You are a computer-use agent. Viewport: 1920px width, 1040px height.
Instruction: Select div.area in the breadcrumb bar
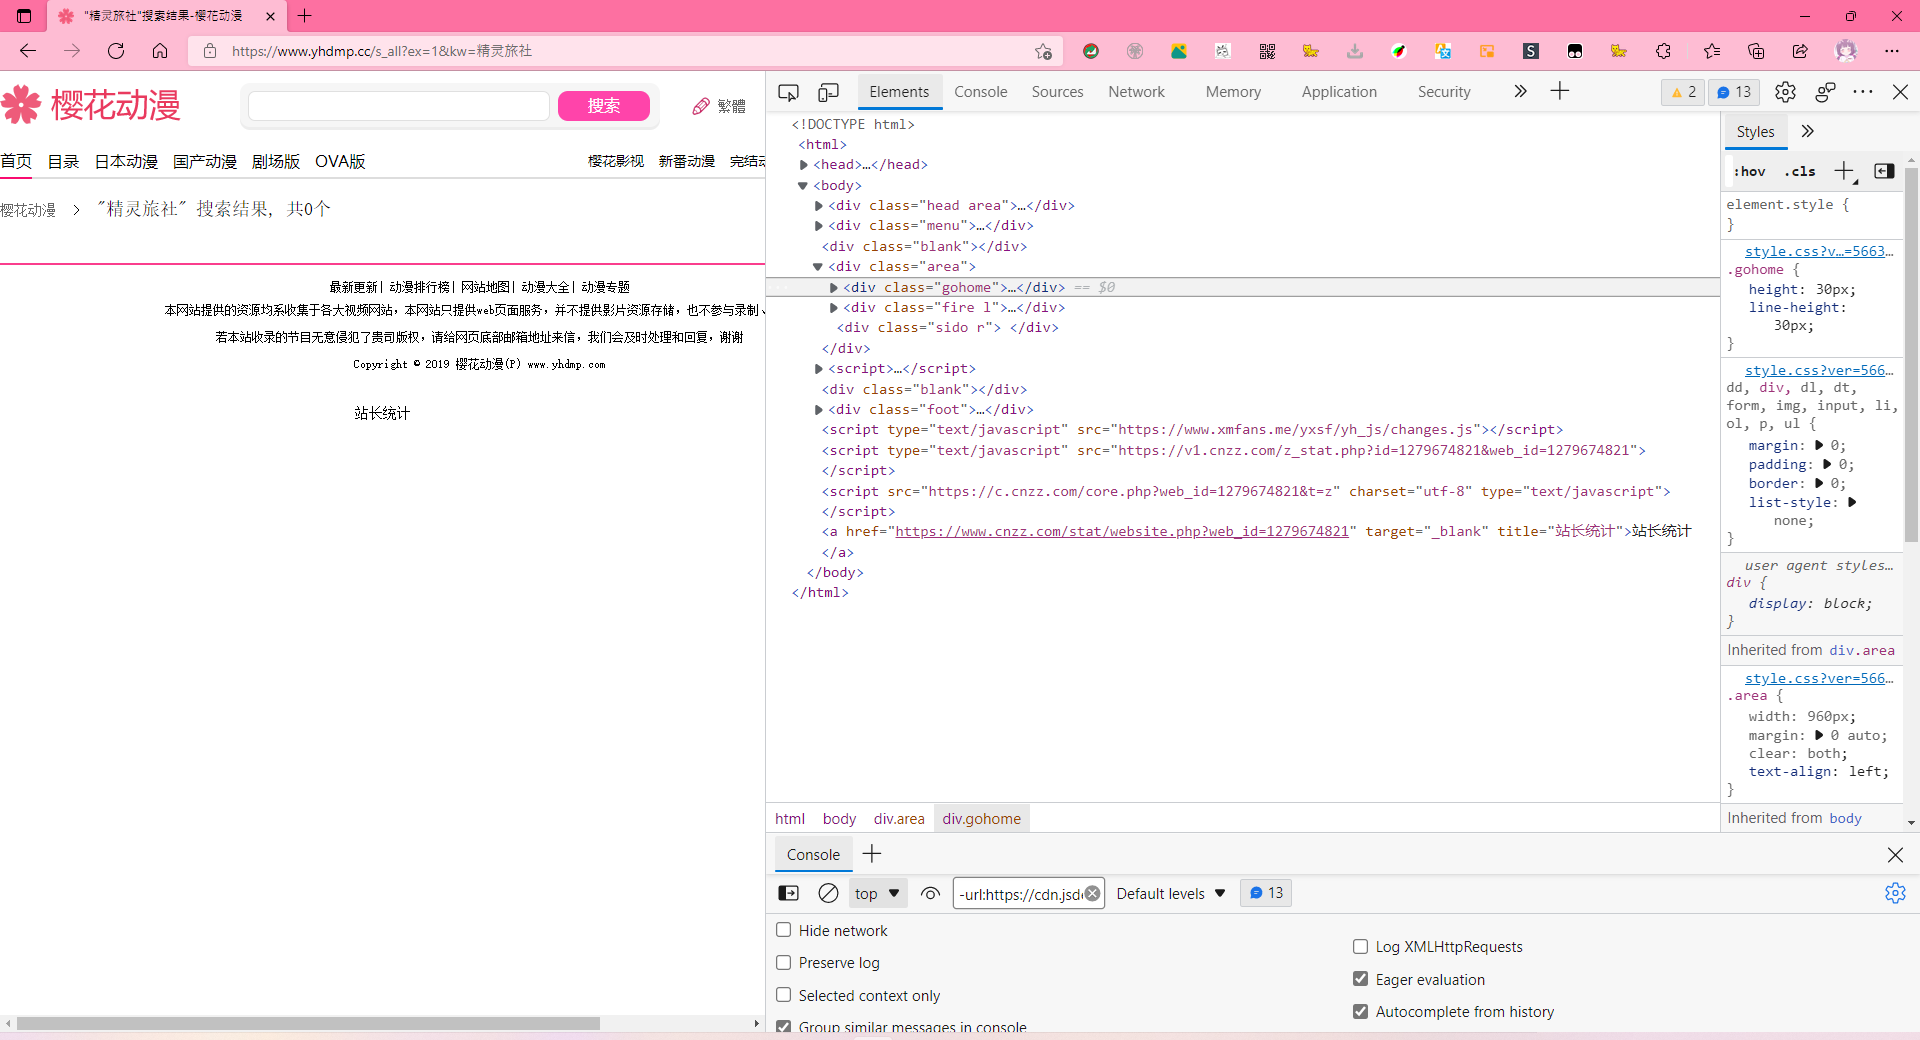coord(899,819)
